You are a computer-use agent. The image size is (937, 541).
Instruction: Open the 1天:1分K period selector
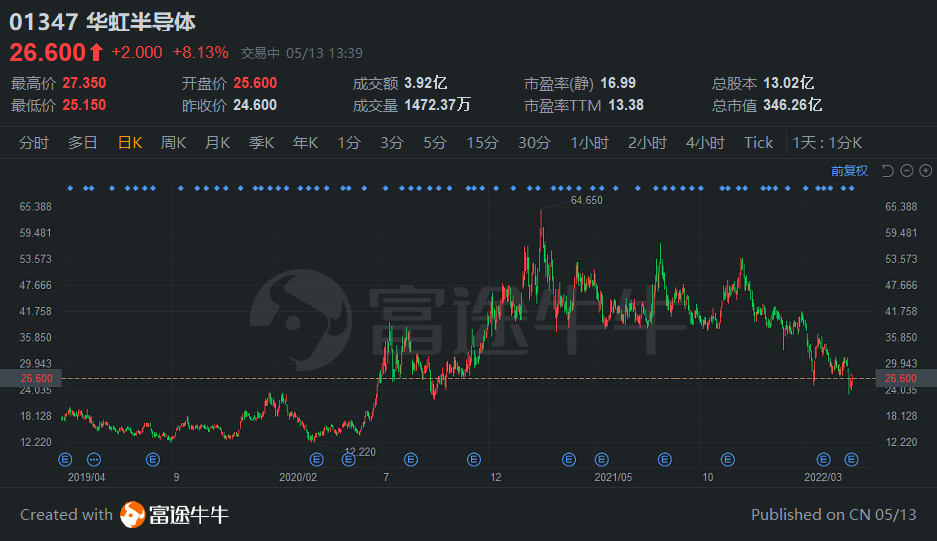click(x=827, y=143)
